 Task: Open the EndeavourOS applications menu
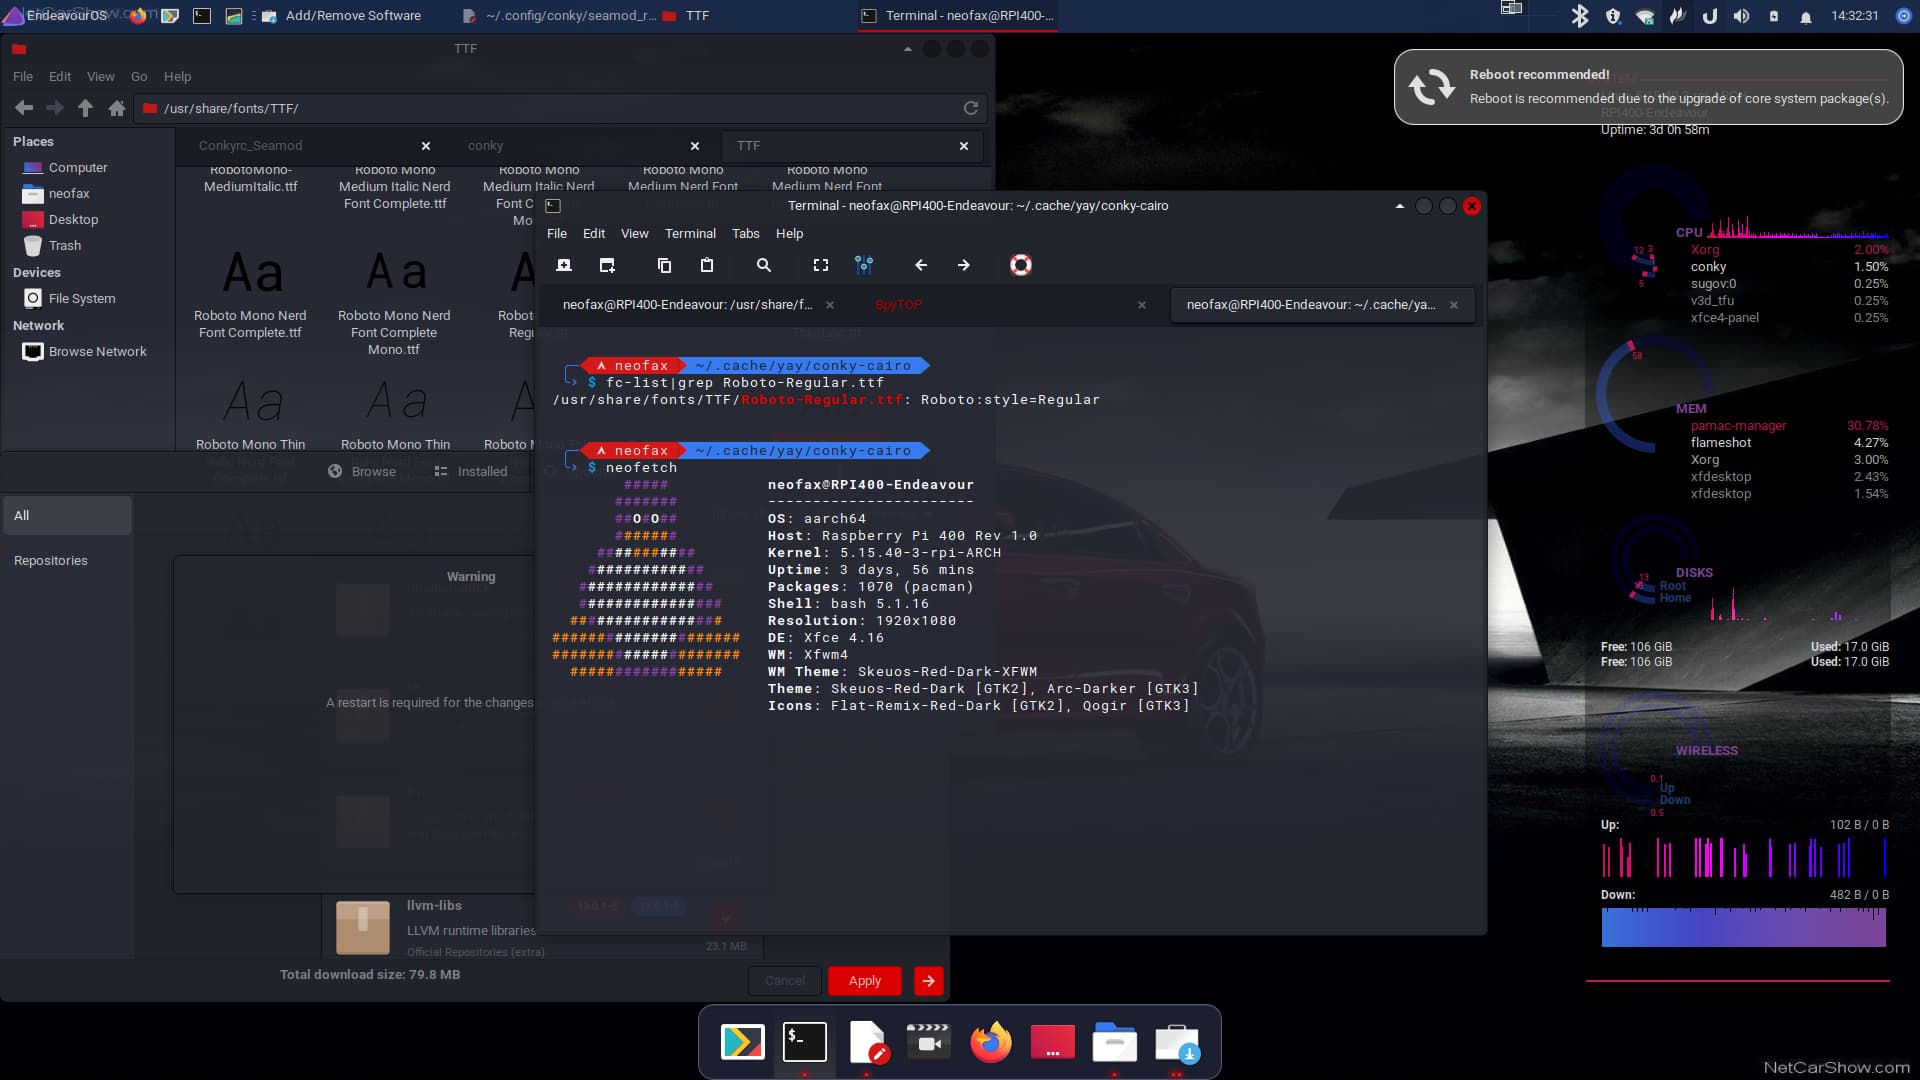(55, 16)
